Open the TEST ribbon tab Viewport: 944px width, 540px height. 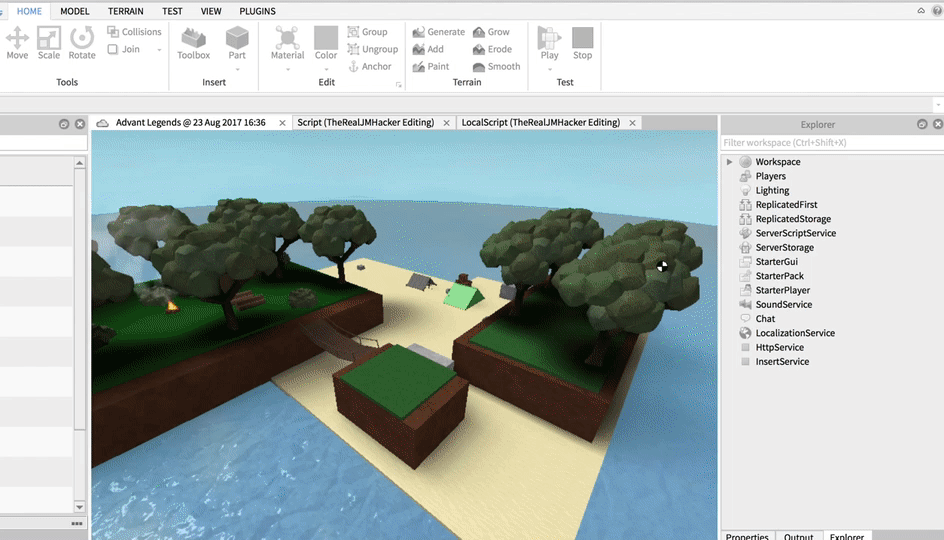coord(172,11)
